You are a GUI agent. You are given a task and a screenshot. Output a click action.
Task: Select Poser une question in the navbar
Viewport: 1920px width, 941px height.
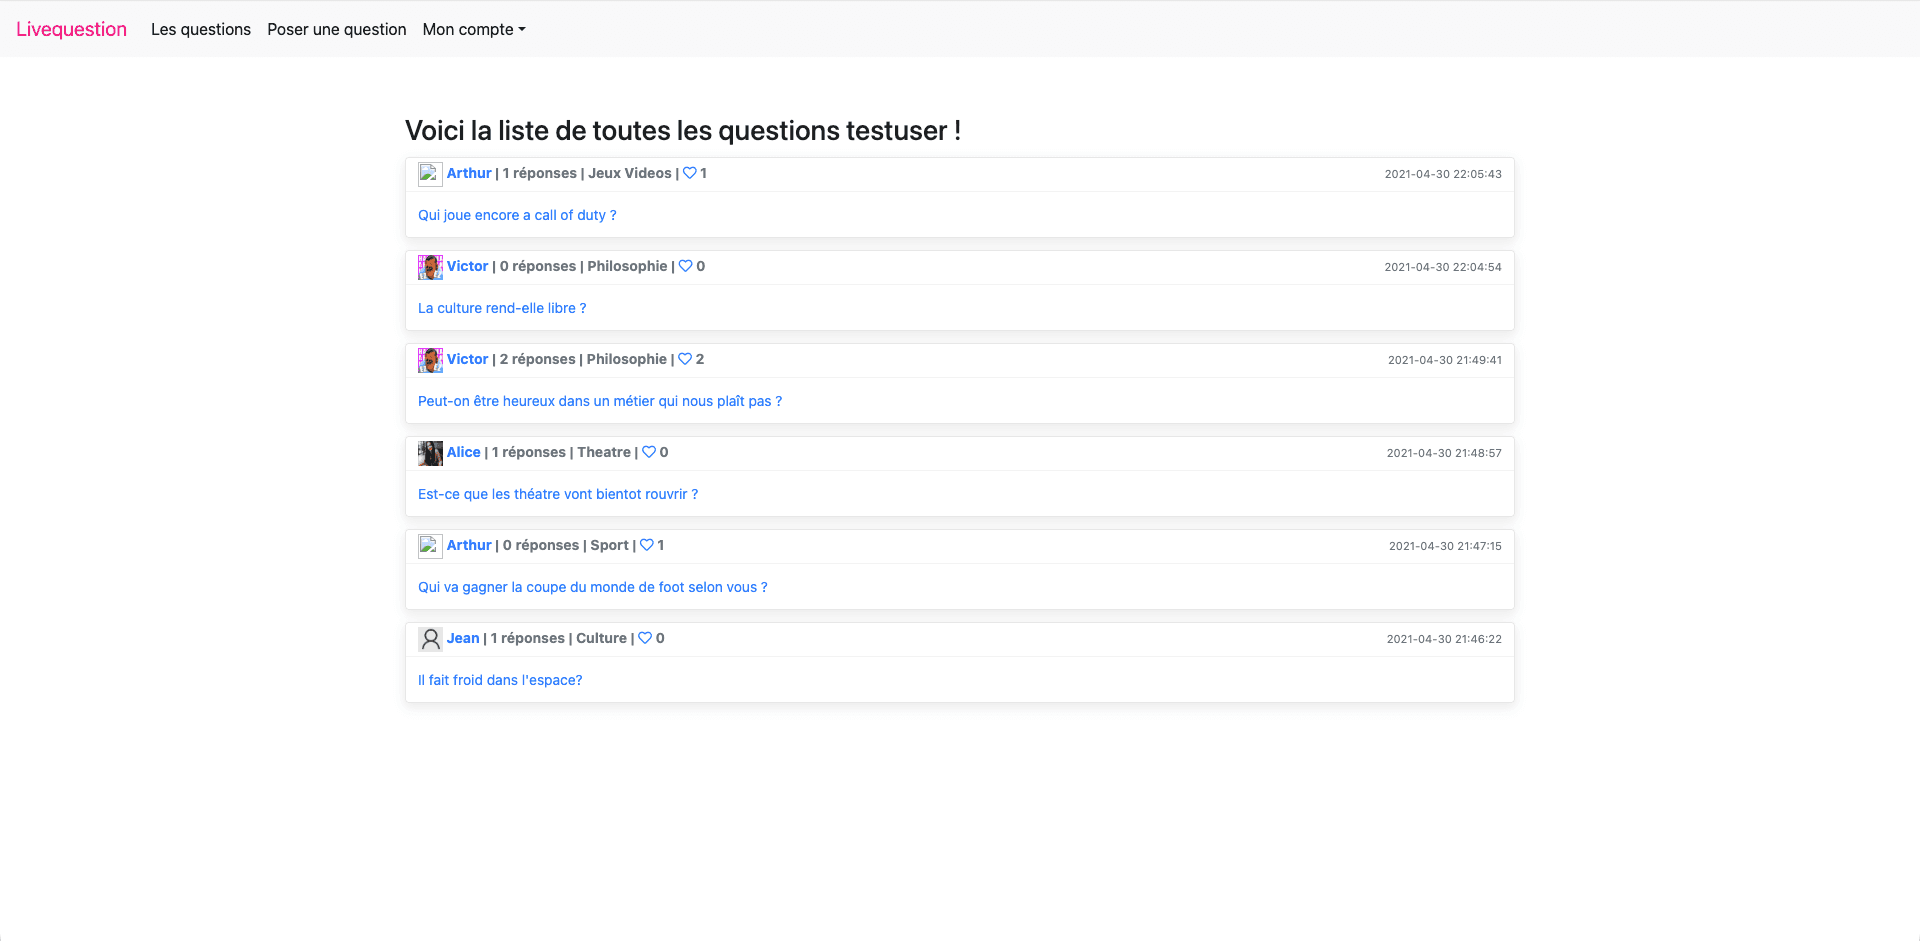pyautogui.click(x=336, y=29)
